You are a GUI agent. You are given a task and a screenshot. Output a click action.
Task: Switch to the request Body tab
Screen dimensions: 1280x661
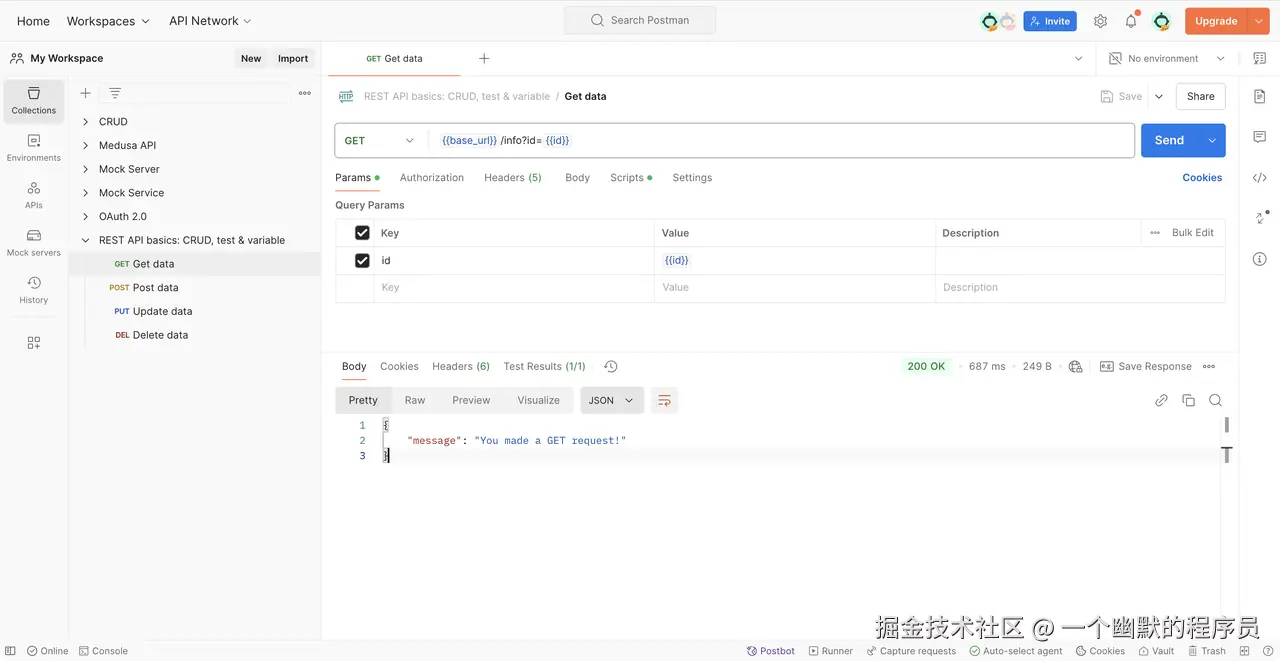[x=577, y=178]
